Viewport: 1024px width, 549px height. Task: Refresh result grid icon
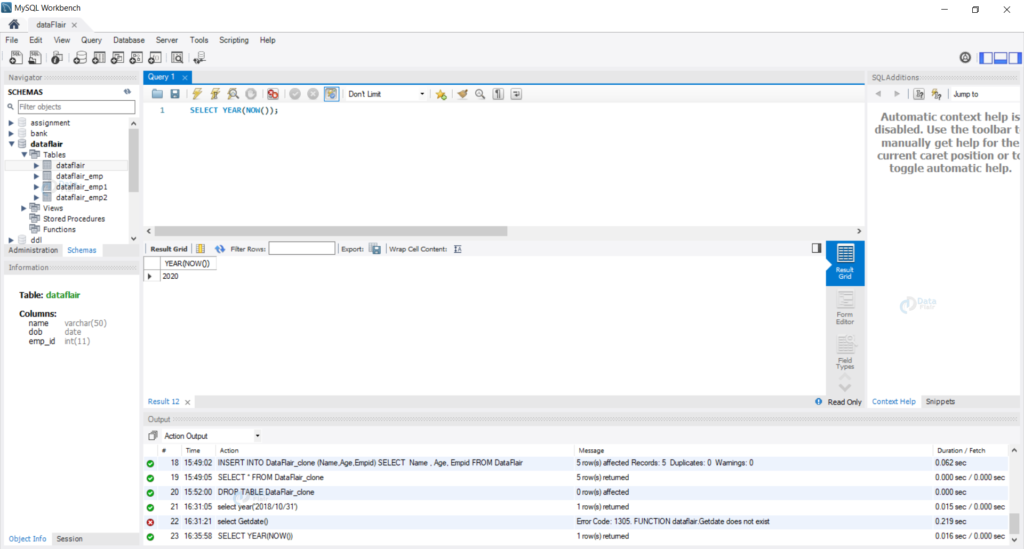pyautogui.click(x=220, y=249)
